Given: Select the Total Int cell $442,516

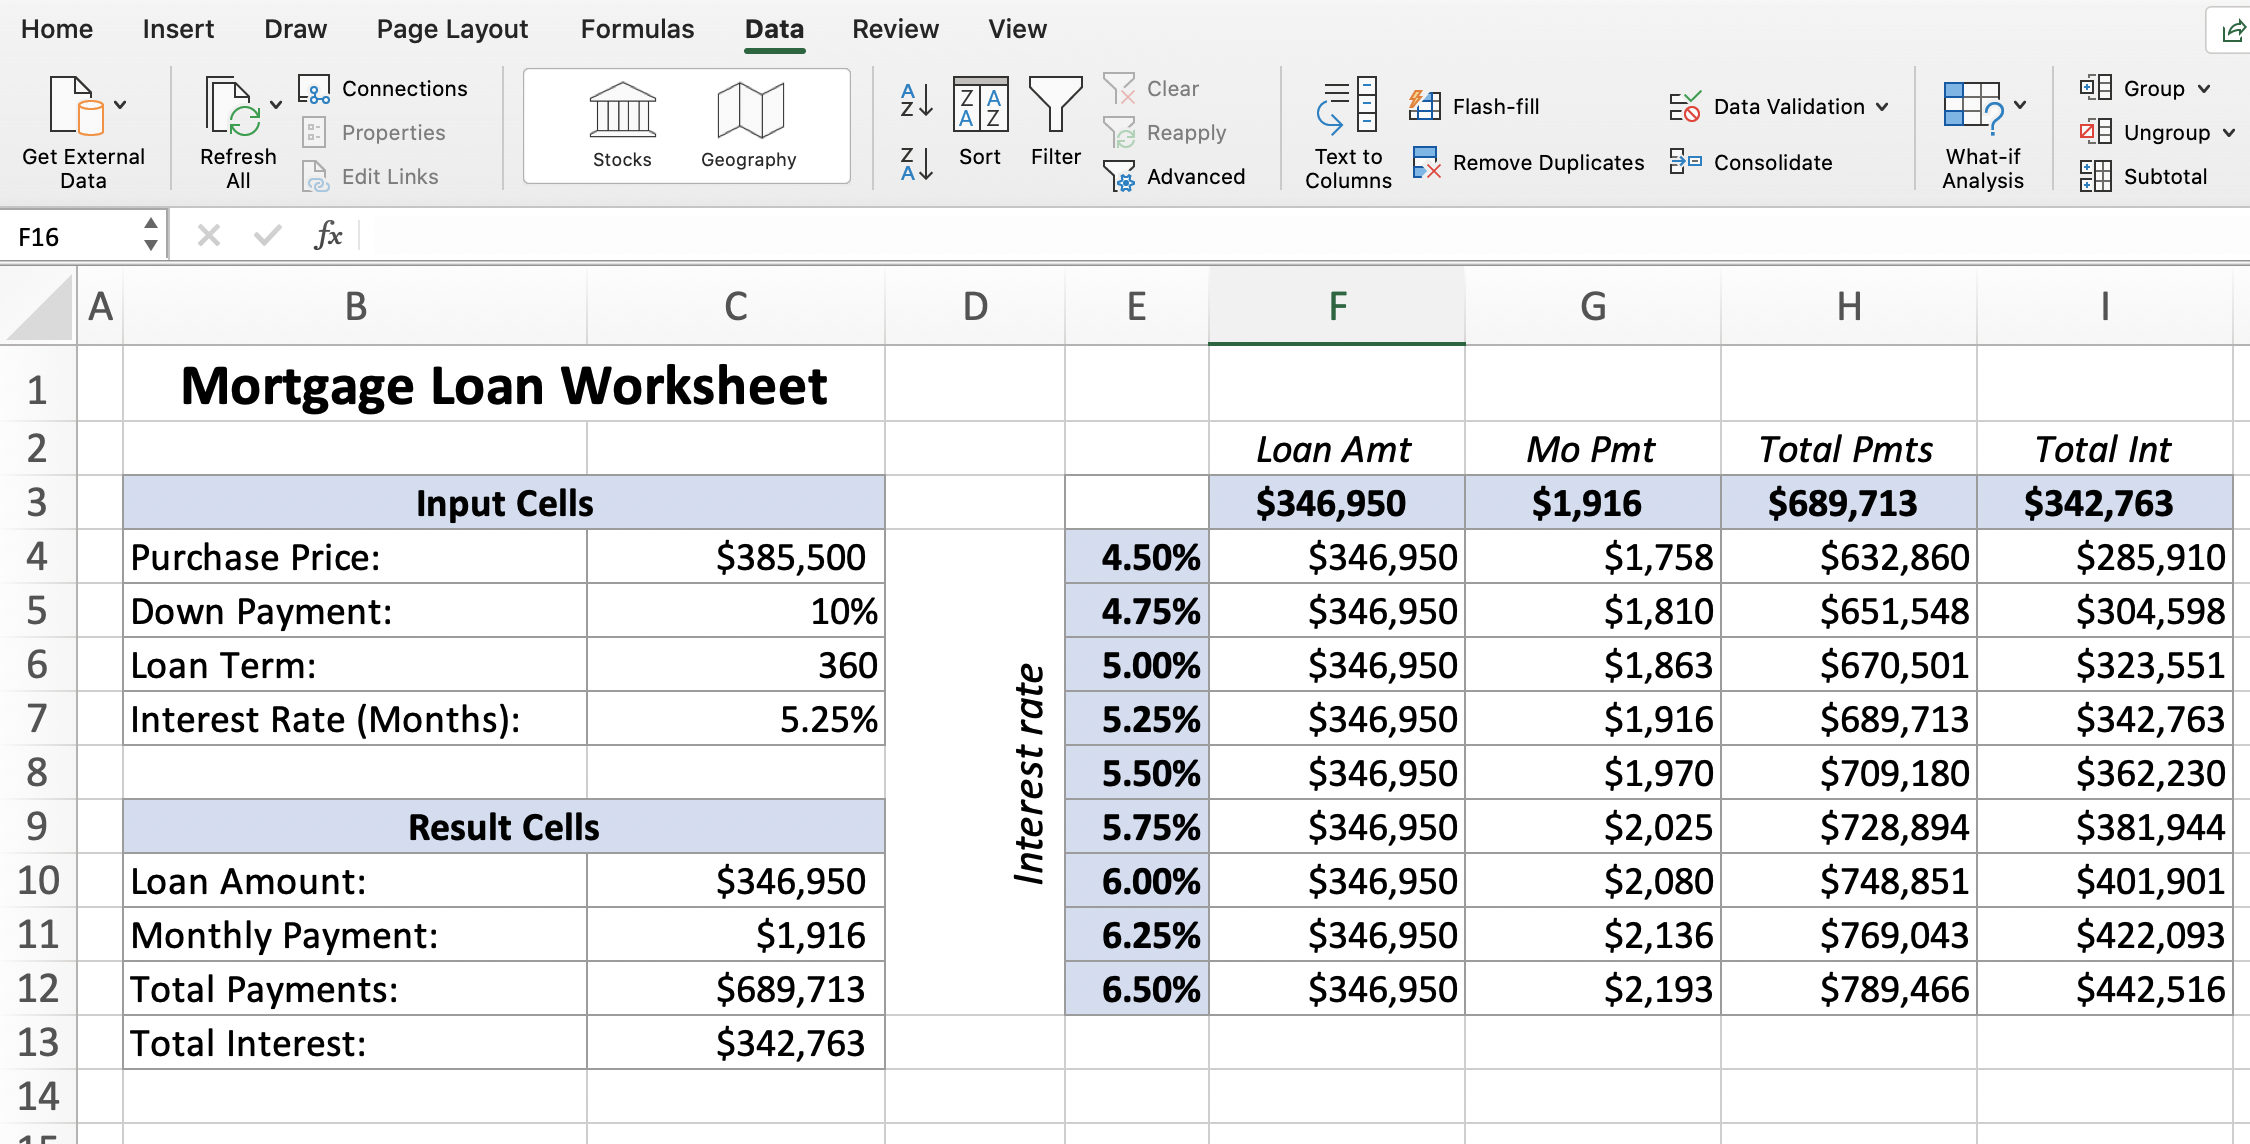Looking at the screenshot, I should 2105,989.
